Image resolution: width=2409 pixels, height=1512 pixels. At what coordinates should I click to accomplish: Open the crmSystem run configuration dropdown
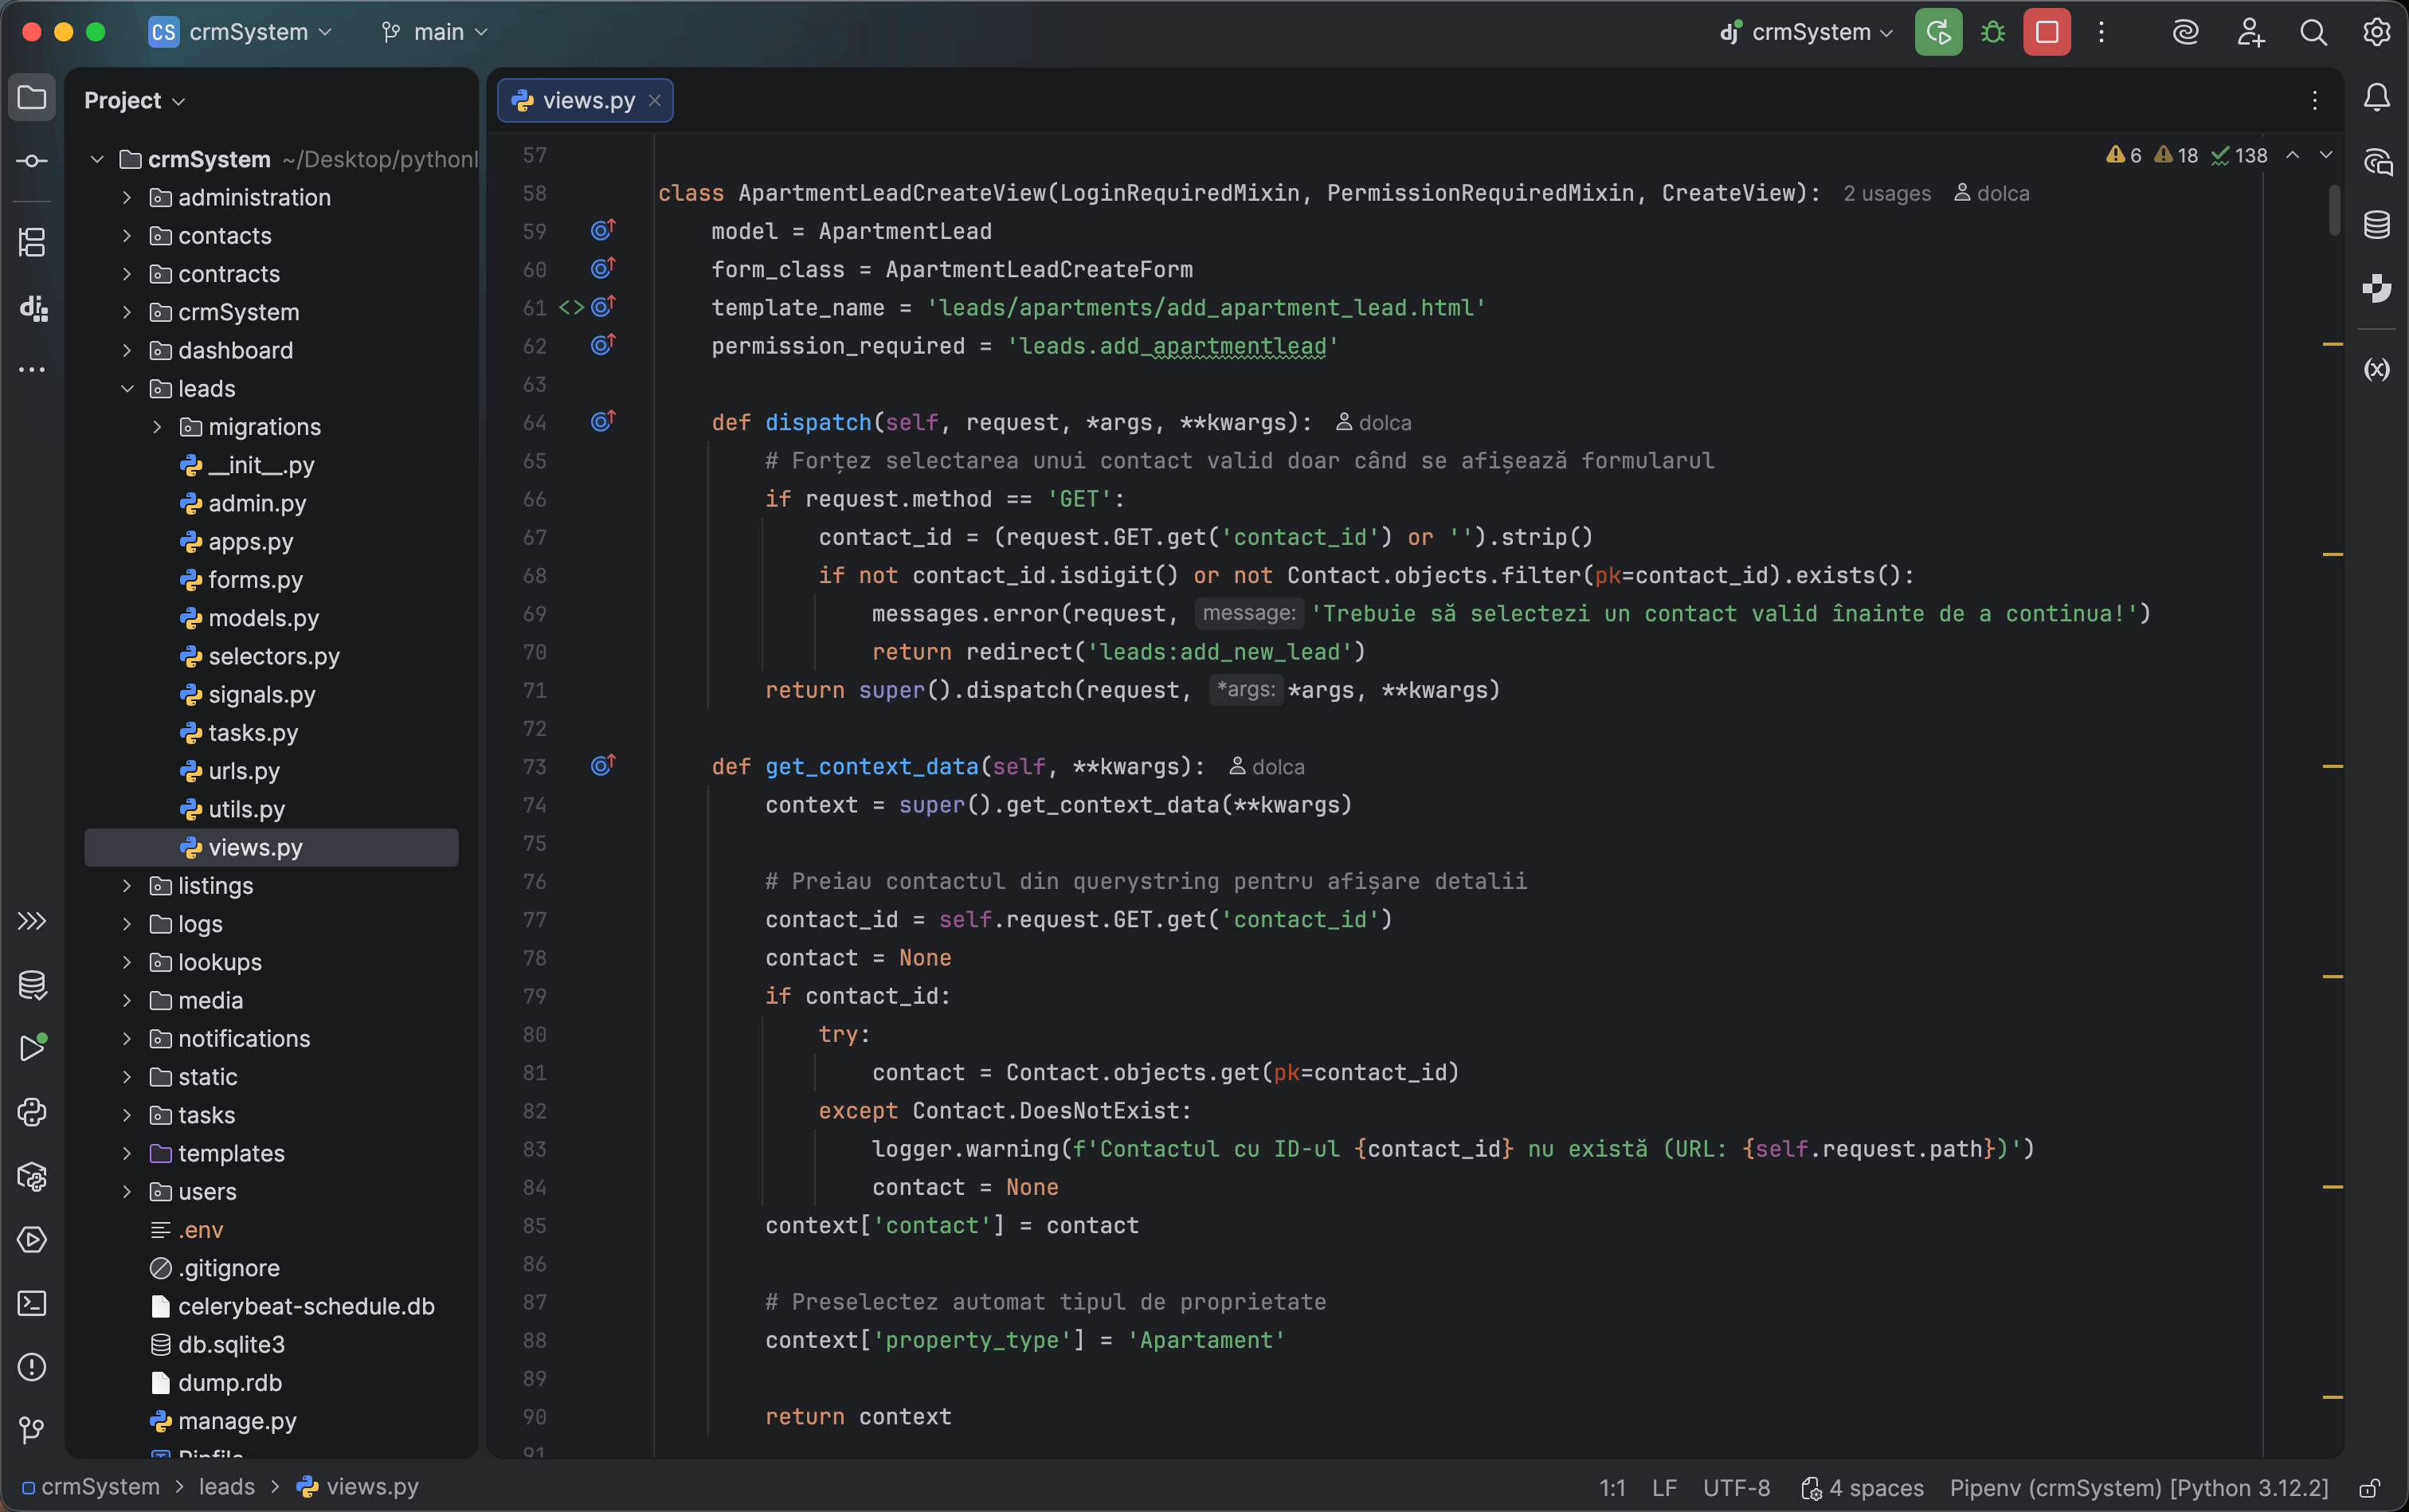click(1806, 31)
